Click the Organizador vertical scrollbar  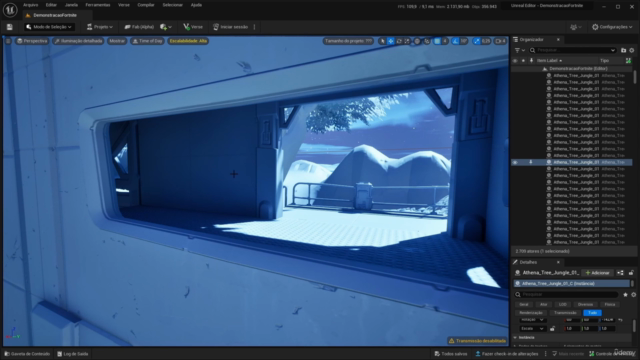635,77
